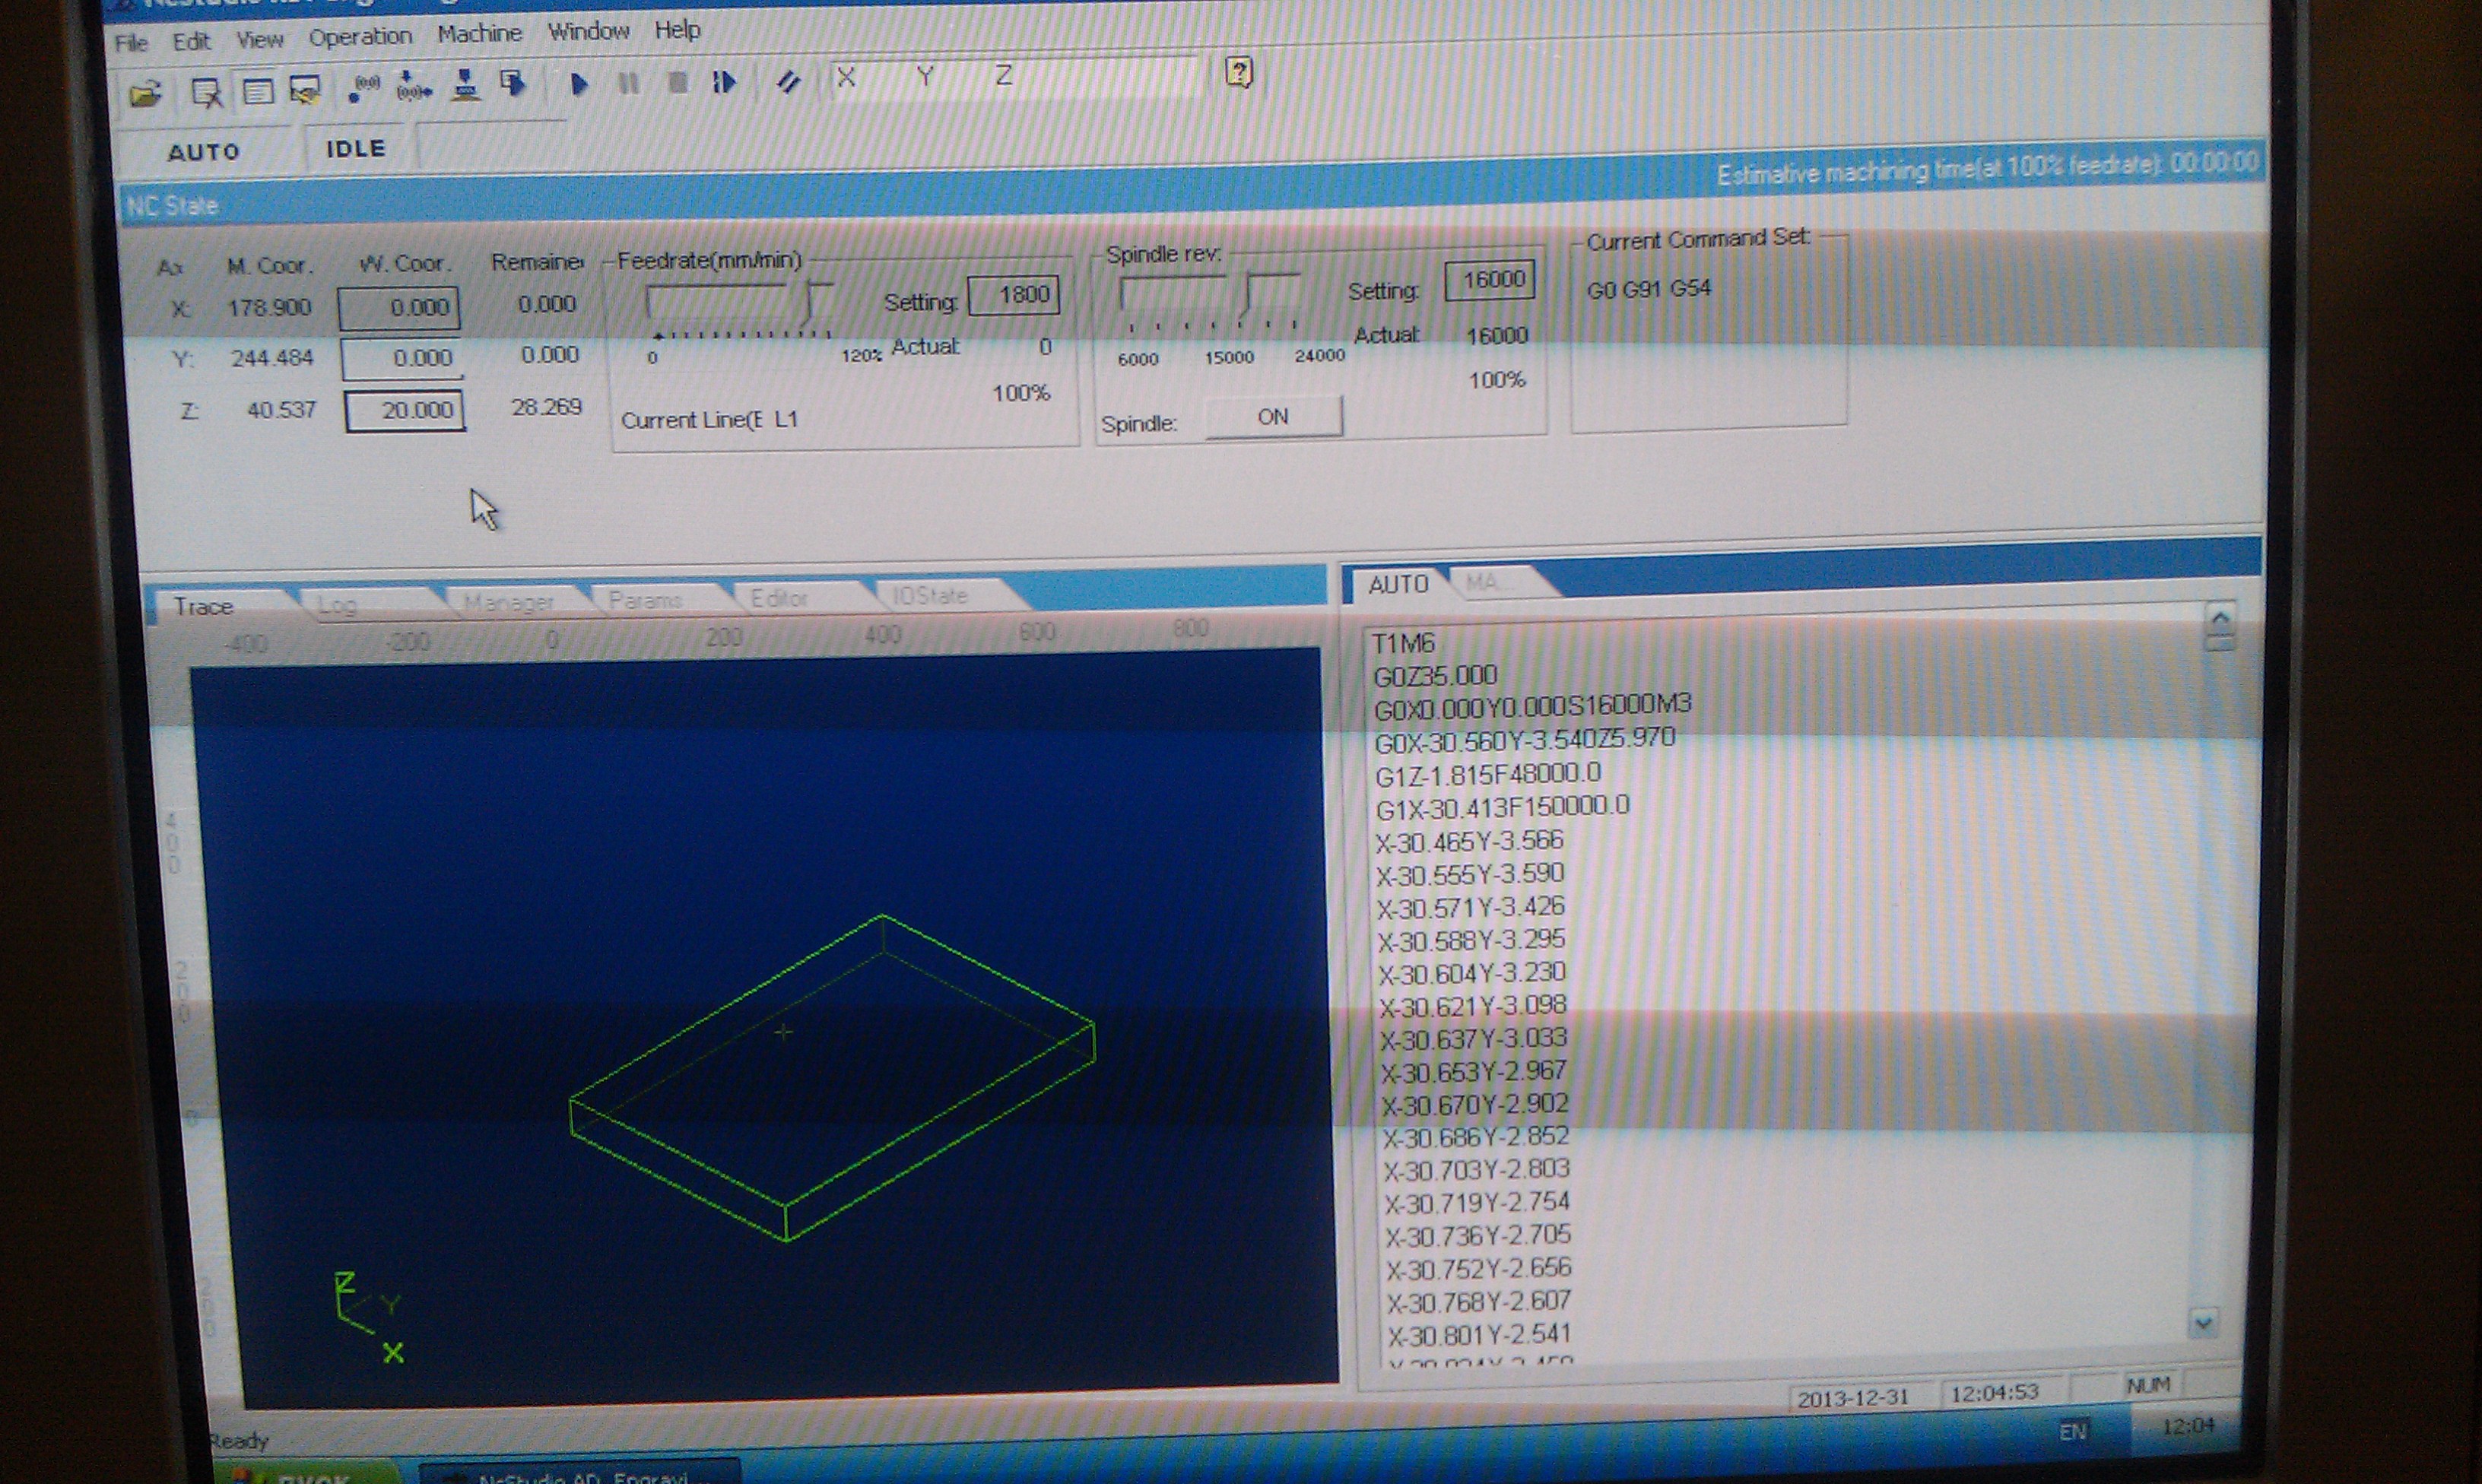Image resolution: width=2482 pixels, height=1484 pixels.
Task: Click the Z work coordinate 20.000 box
Action: pos(405,410)
